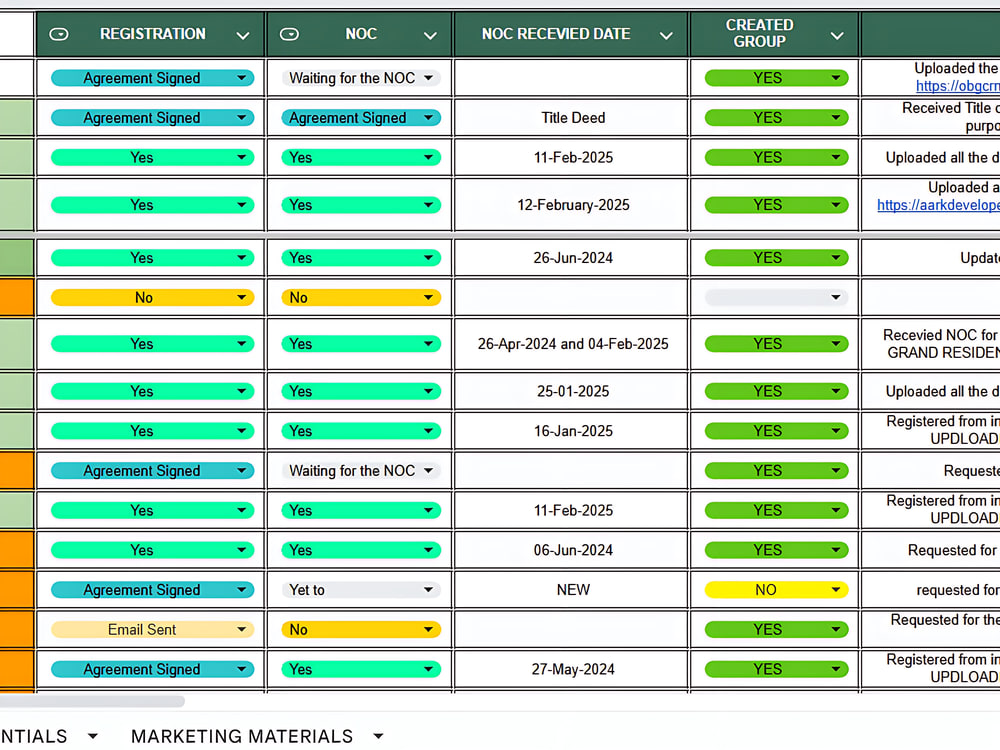Open the https://obgcrm link

coord(957,86)
